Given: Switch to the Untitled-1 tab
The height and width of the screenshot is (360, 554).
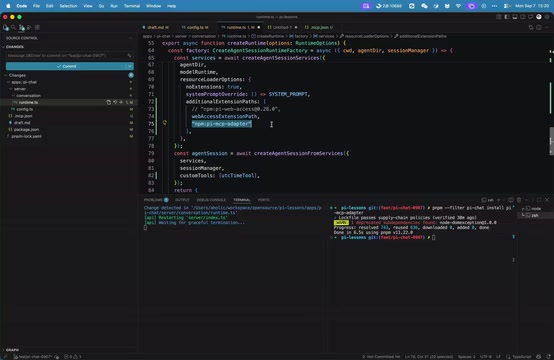Looking at the screenshot, I should pos(282,27).
